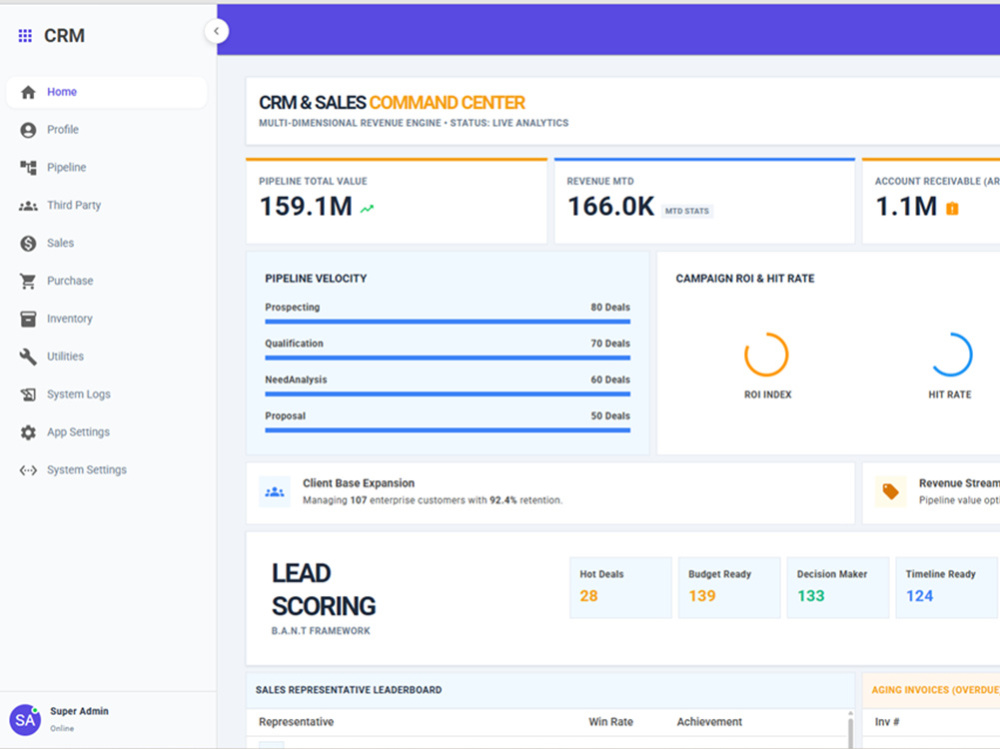Click the Sales dollar icon

click(28, 243)
